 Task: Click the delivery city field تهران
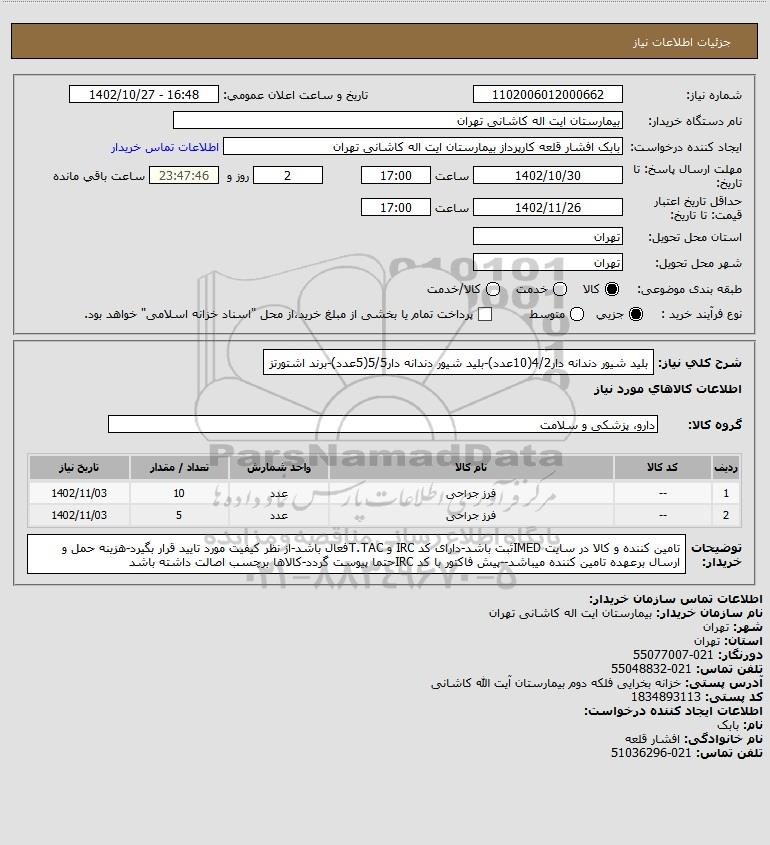[x=547, y=262]
